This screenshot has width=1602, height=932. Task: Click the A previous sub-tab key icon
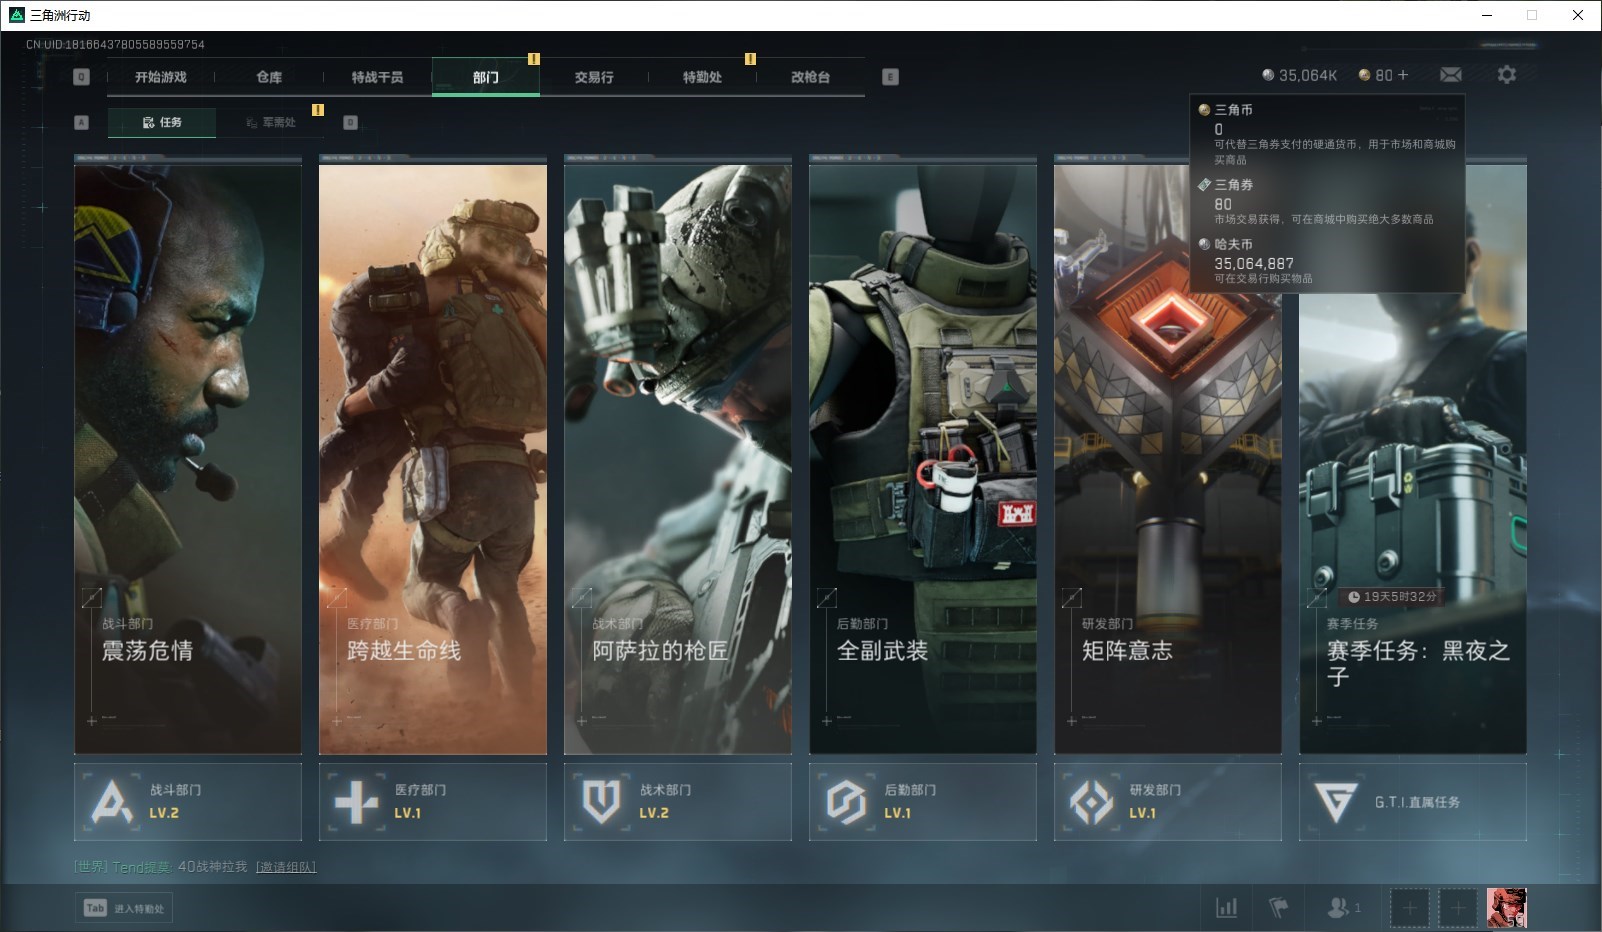coord(82,122)
